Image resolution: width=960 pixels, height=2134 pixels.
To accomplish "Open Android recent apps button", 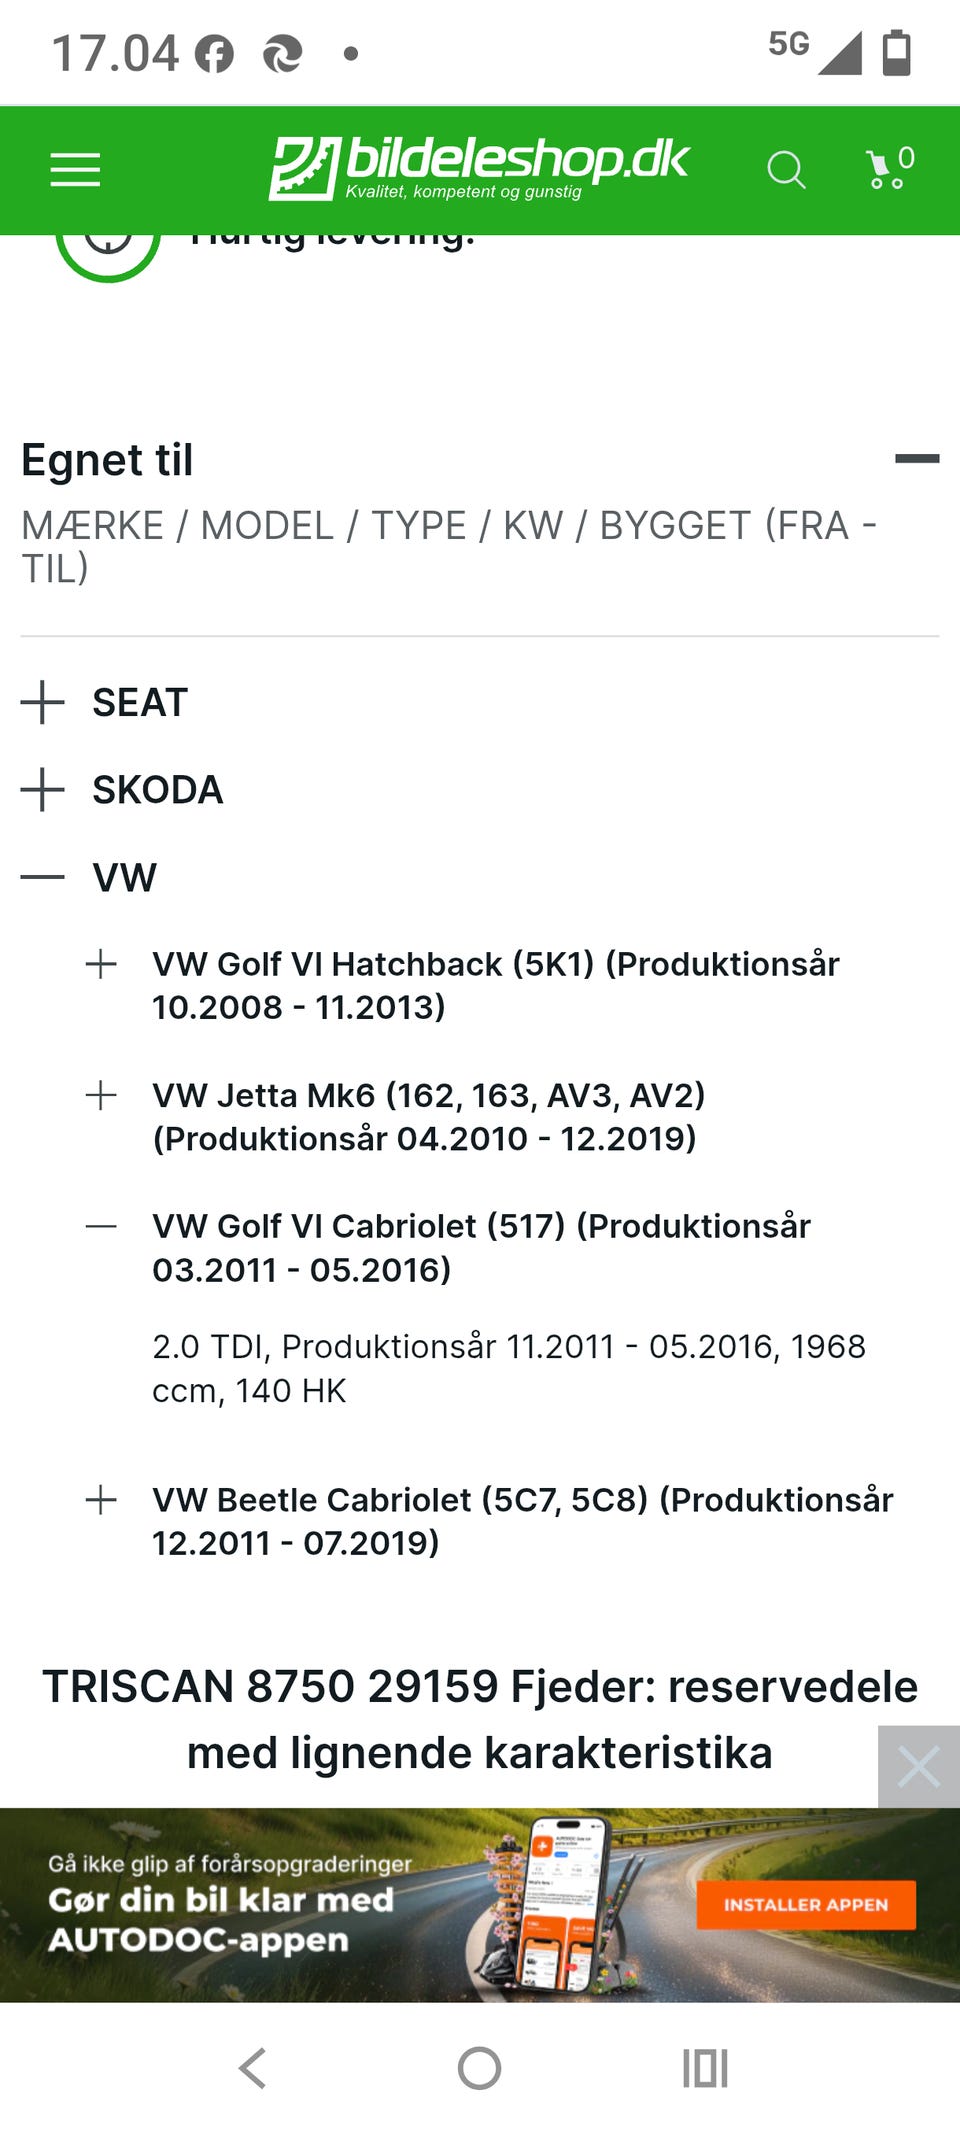I will [705, 2068].
